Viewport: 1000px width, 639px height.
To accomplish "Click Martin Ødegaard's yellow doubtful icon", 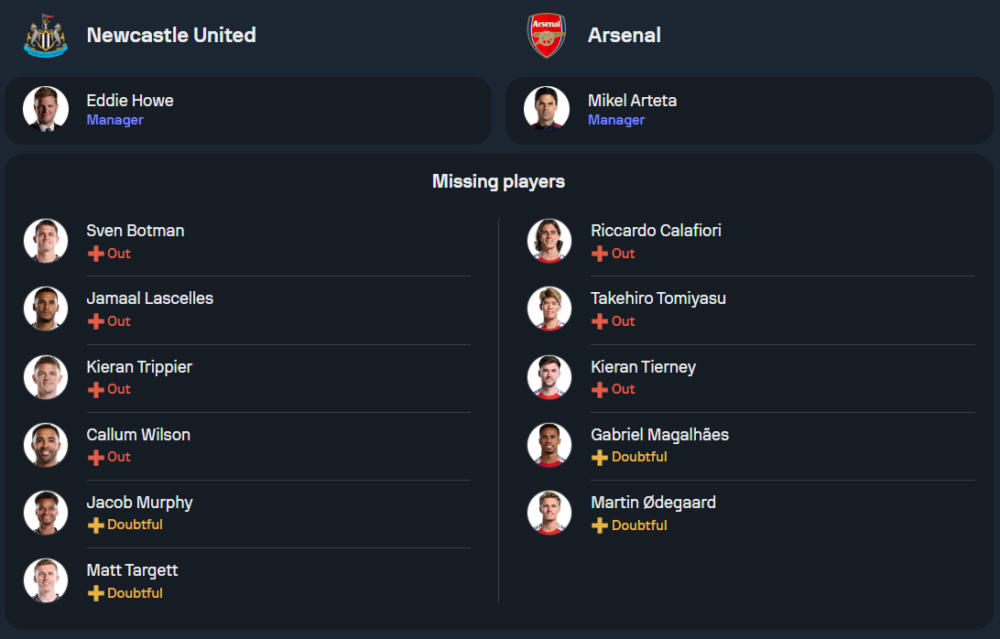I will 600,526.
